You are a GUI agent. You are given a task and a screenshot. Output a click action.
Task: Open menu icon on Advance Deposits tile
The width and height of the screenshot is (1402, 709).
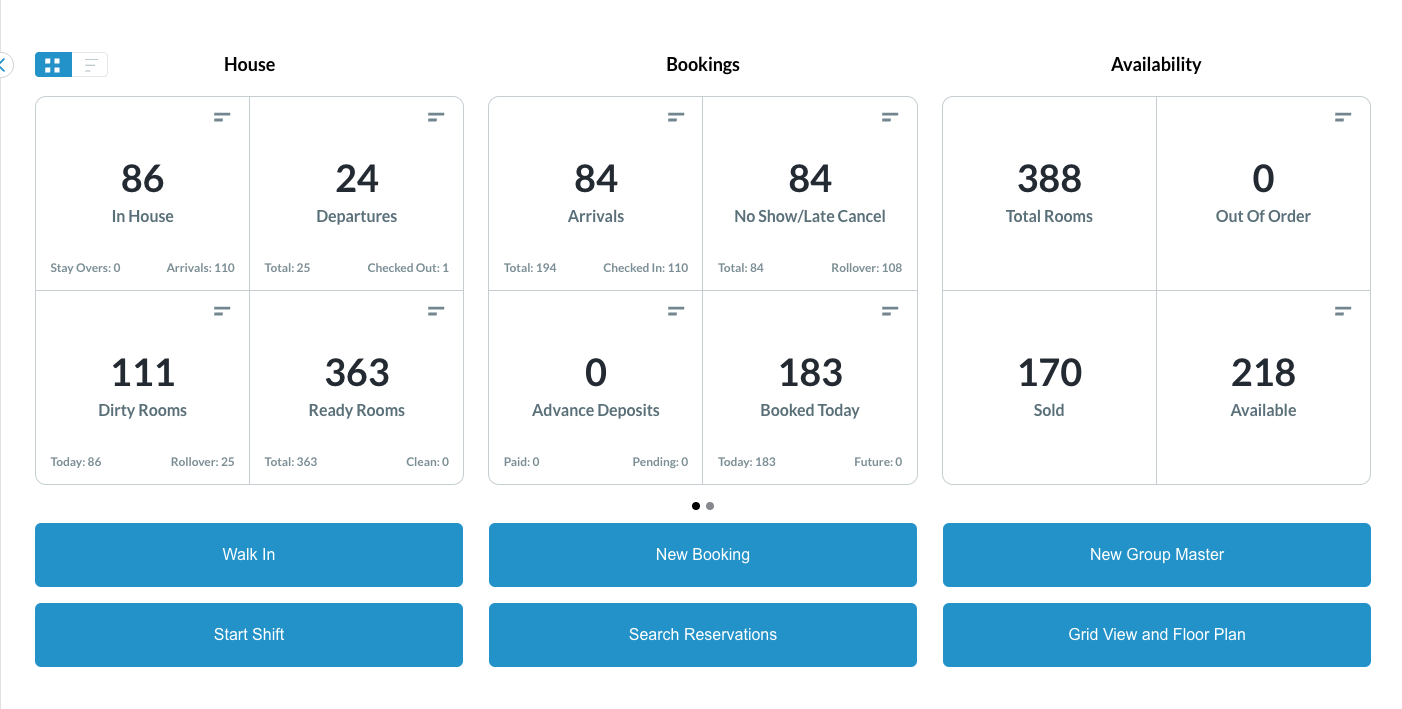pos(676,311)
